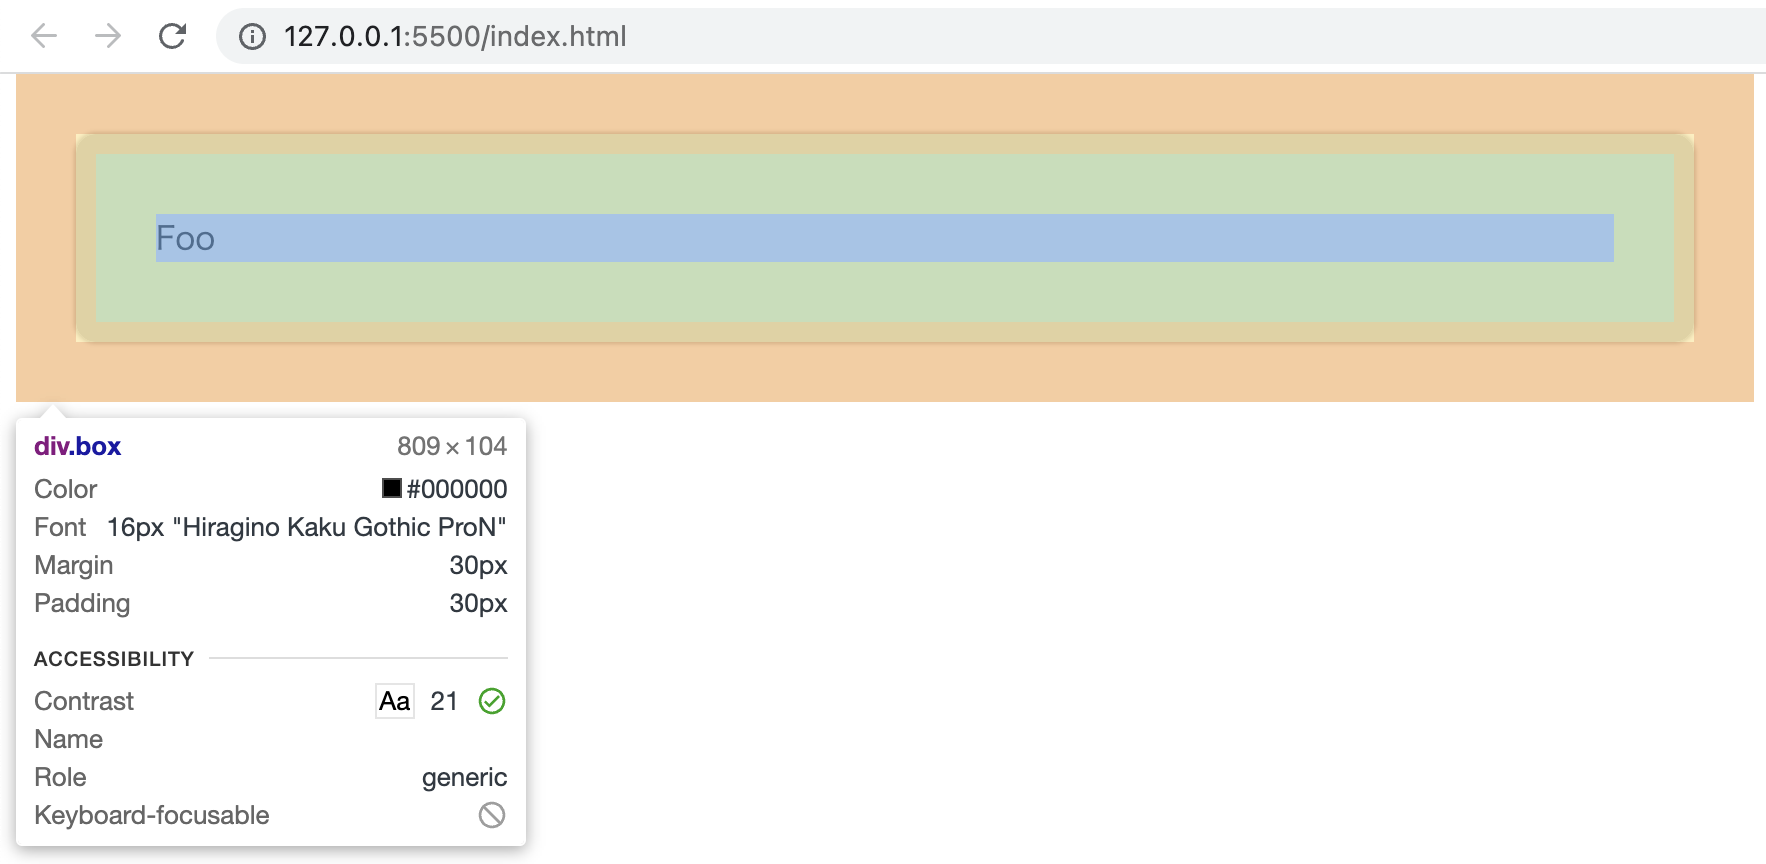Reload the current page
Image resolution: width=1766 pixels, height=864 pixels.
coord(172,37)
